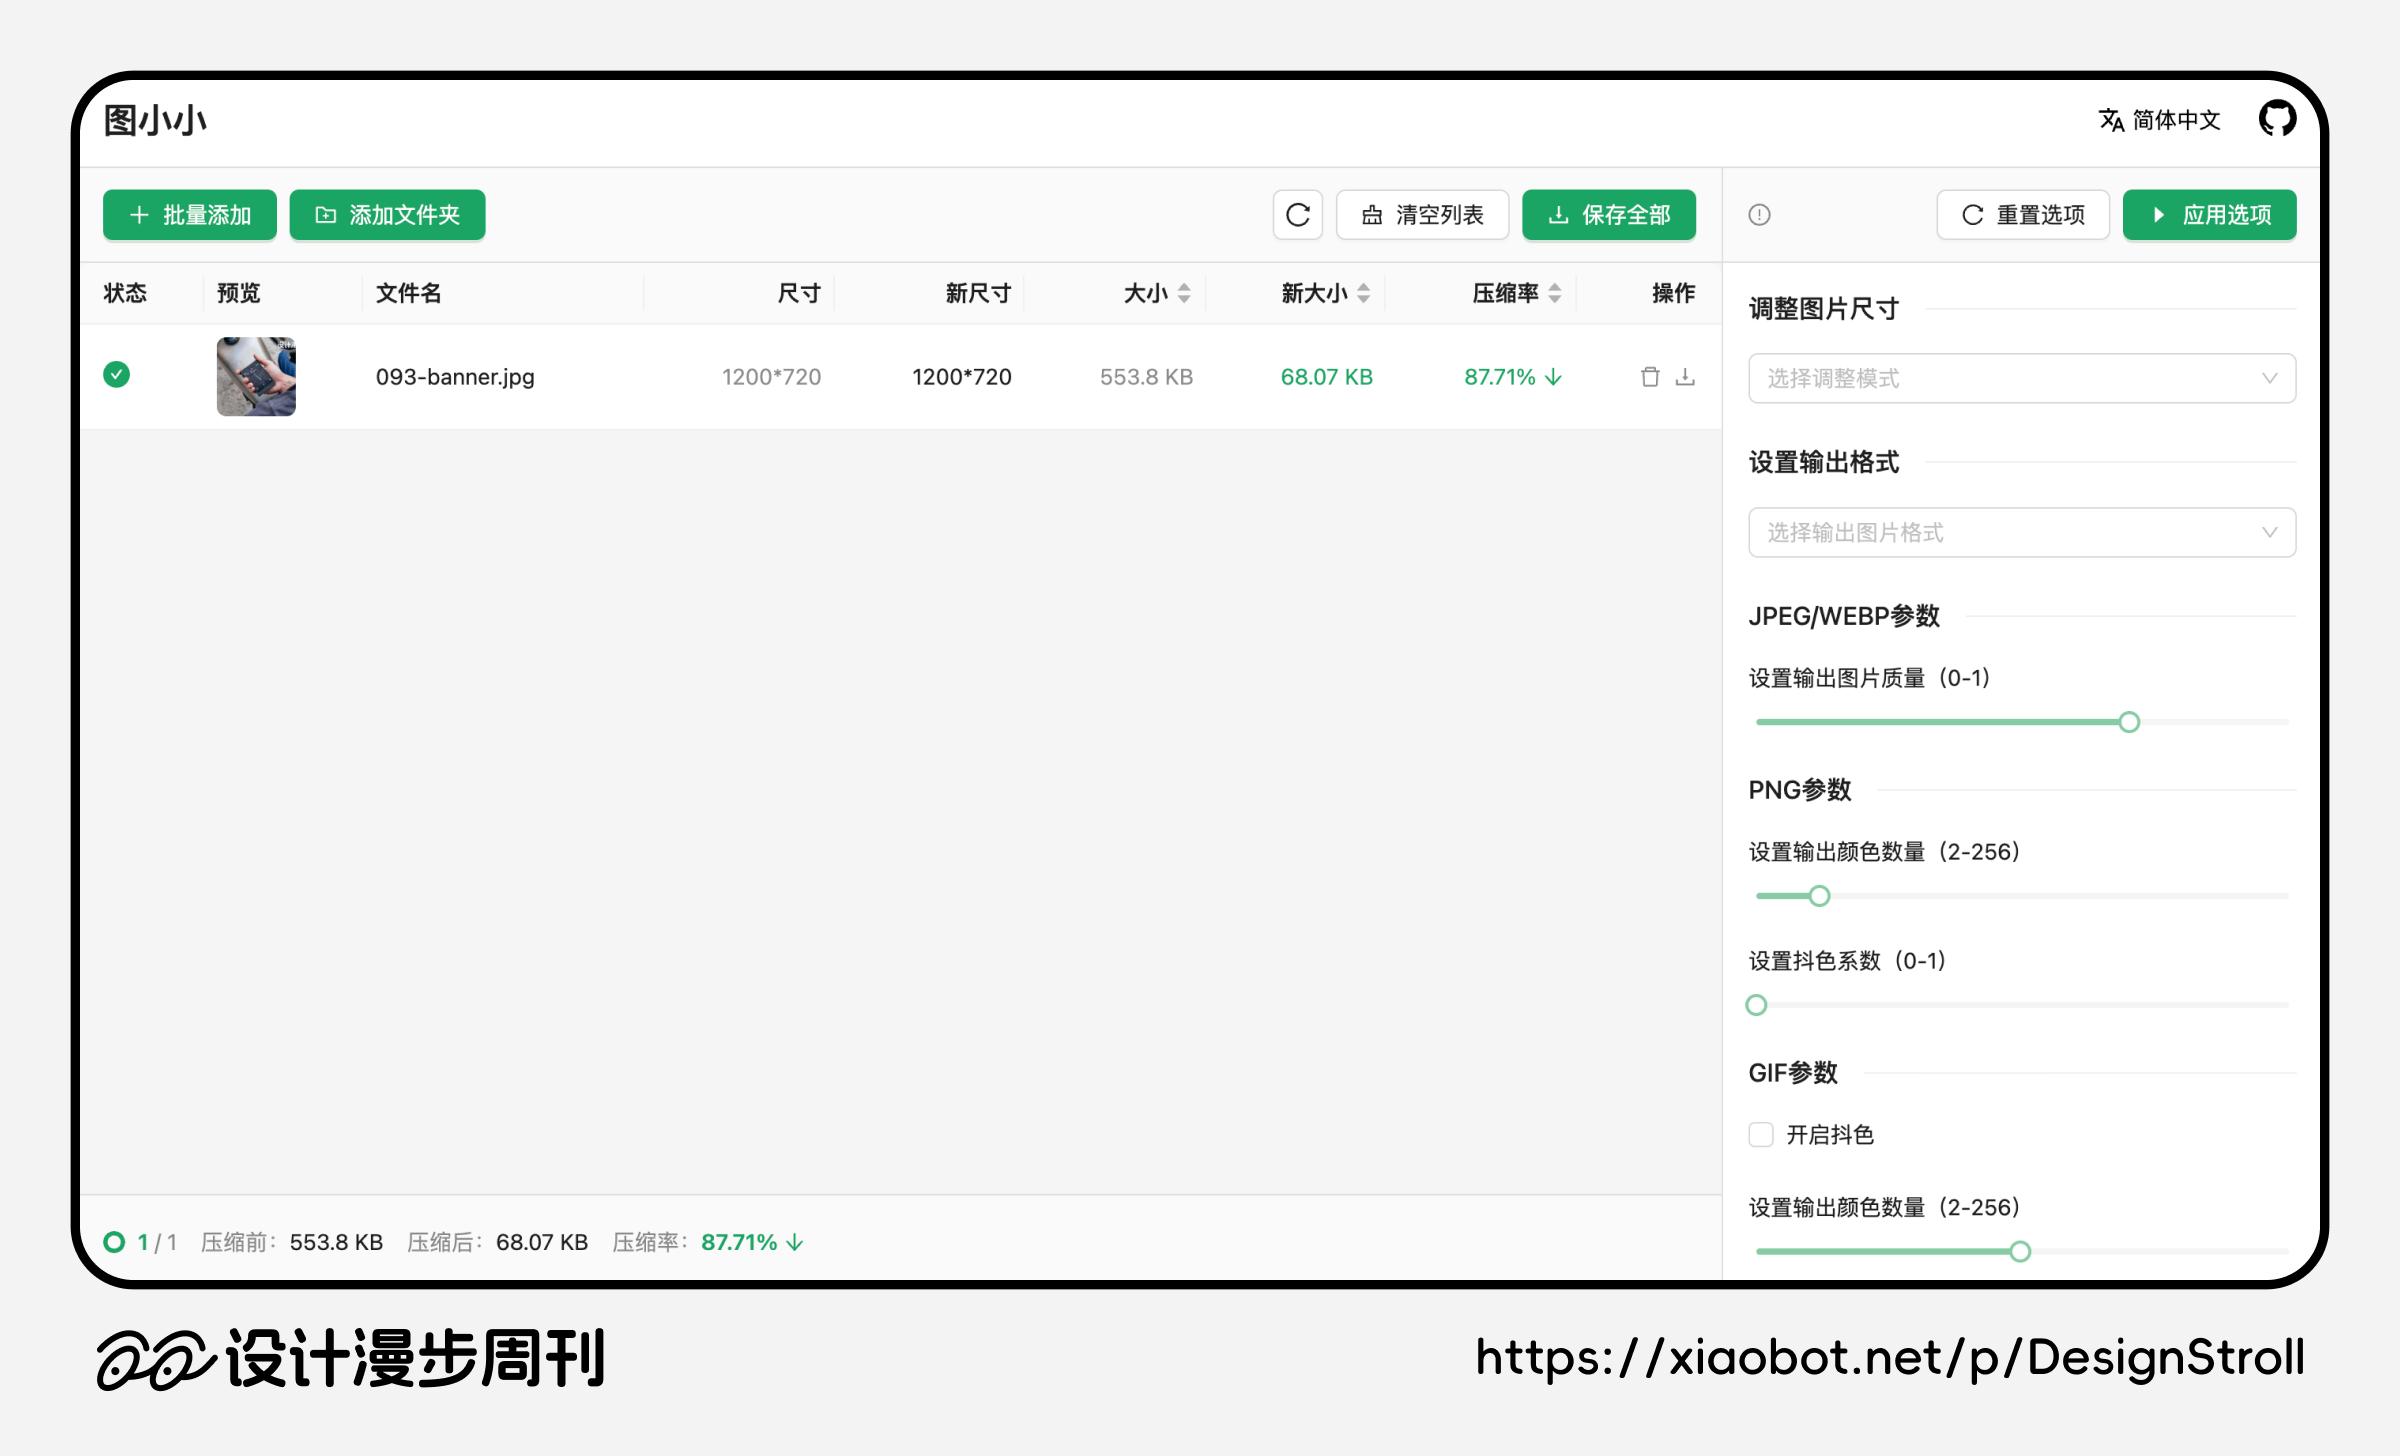Download 093-banner.jpg via the save icon
This screenshot has width=2400, height=1456.
click(1685, 377)
